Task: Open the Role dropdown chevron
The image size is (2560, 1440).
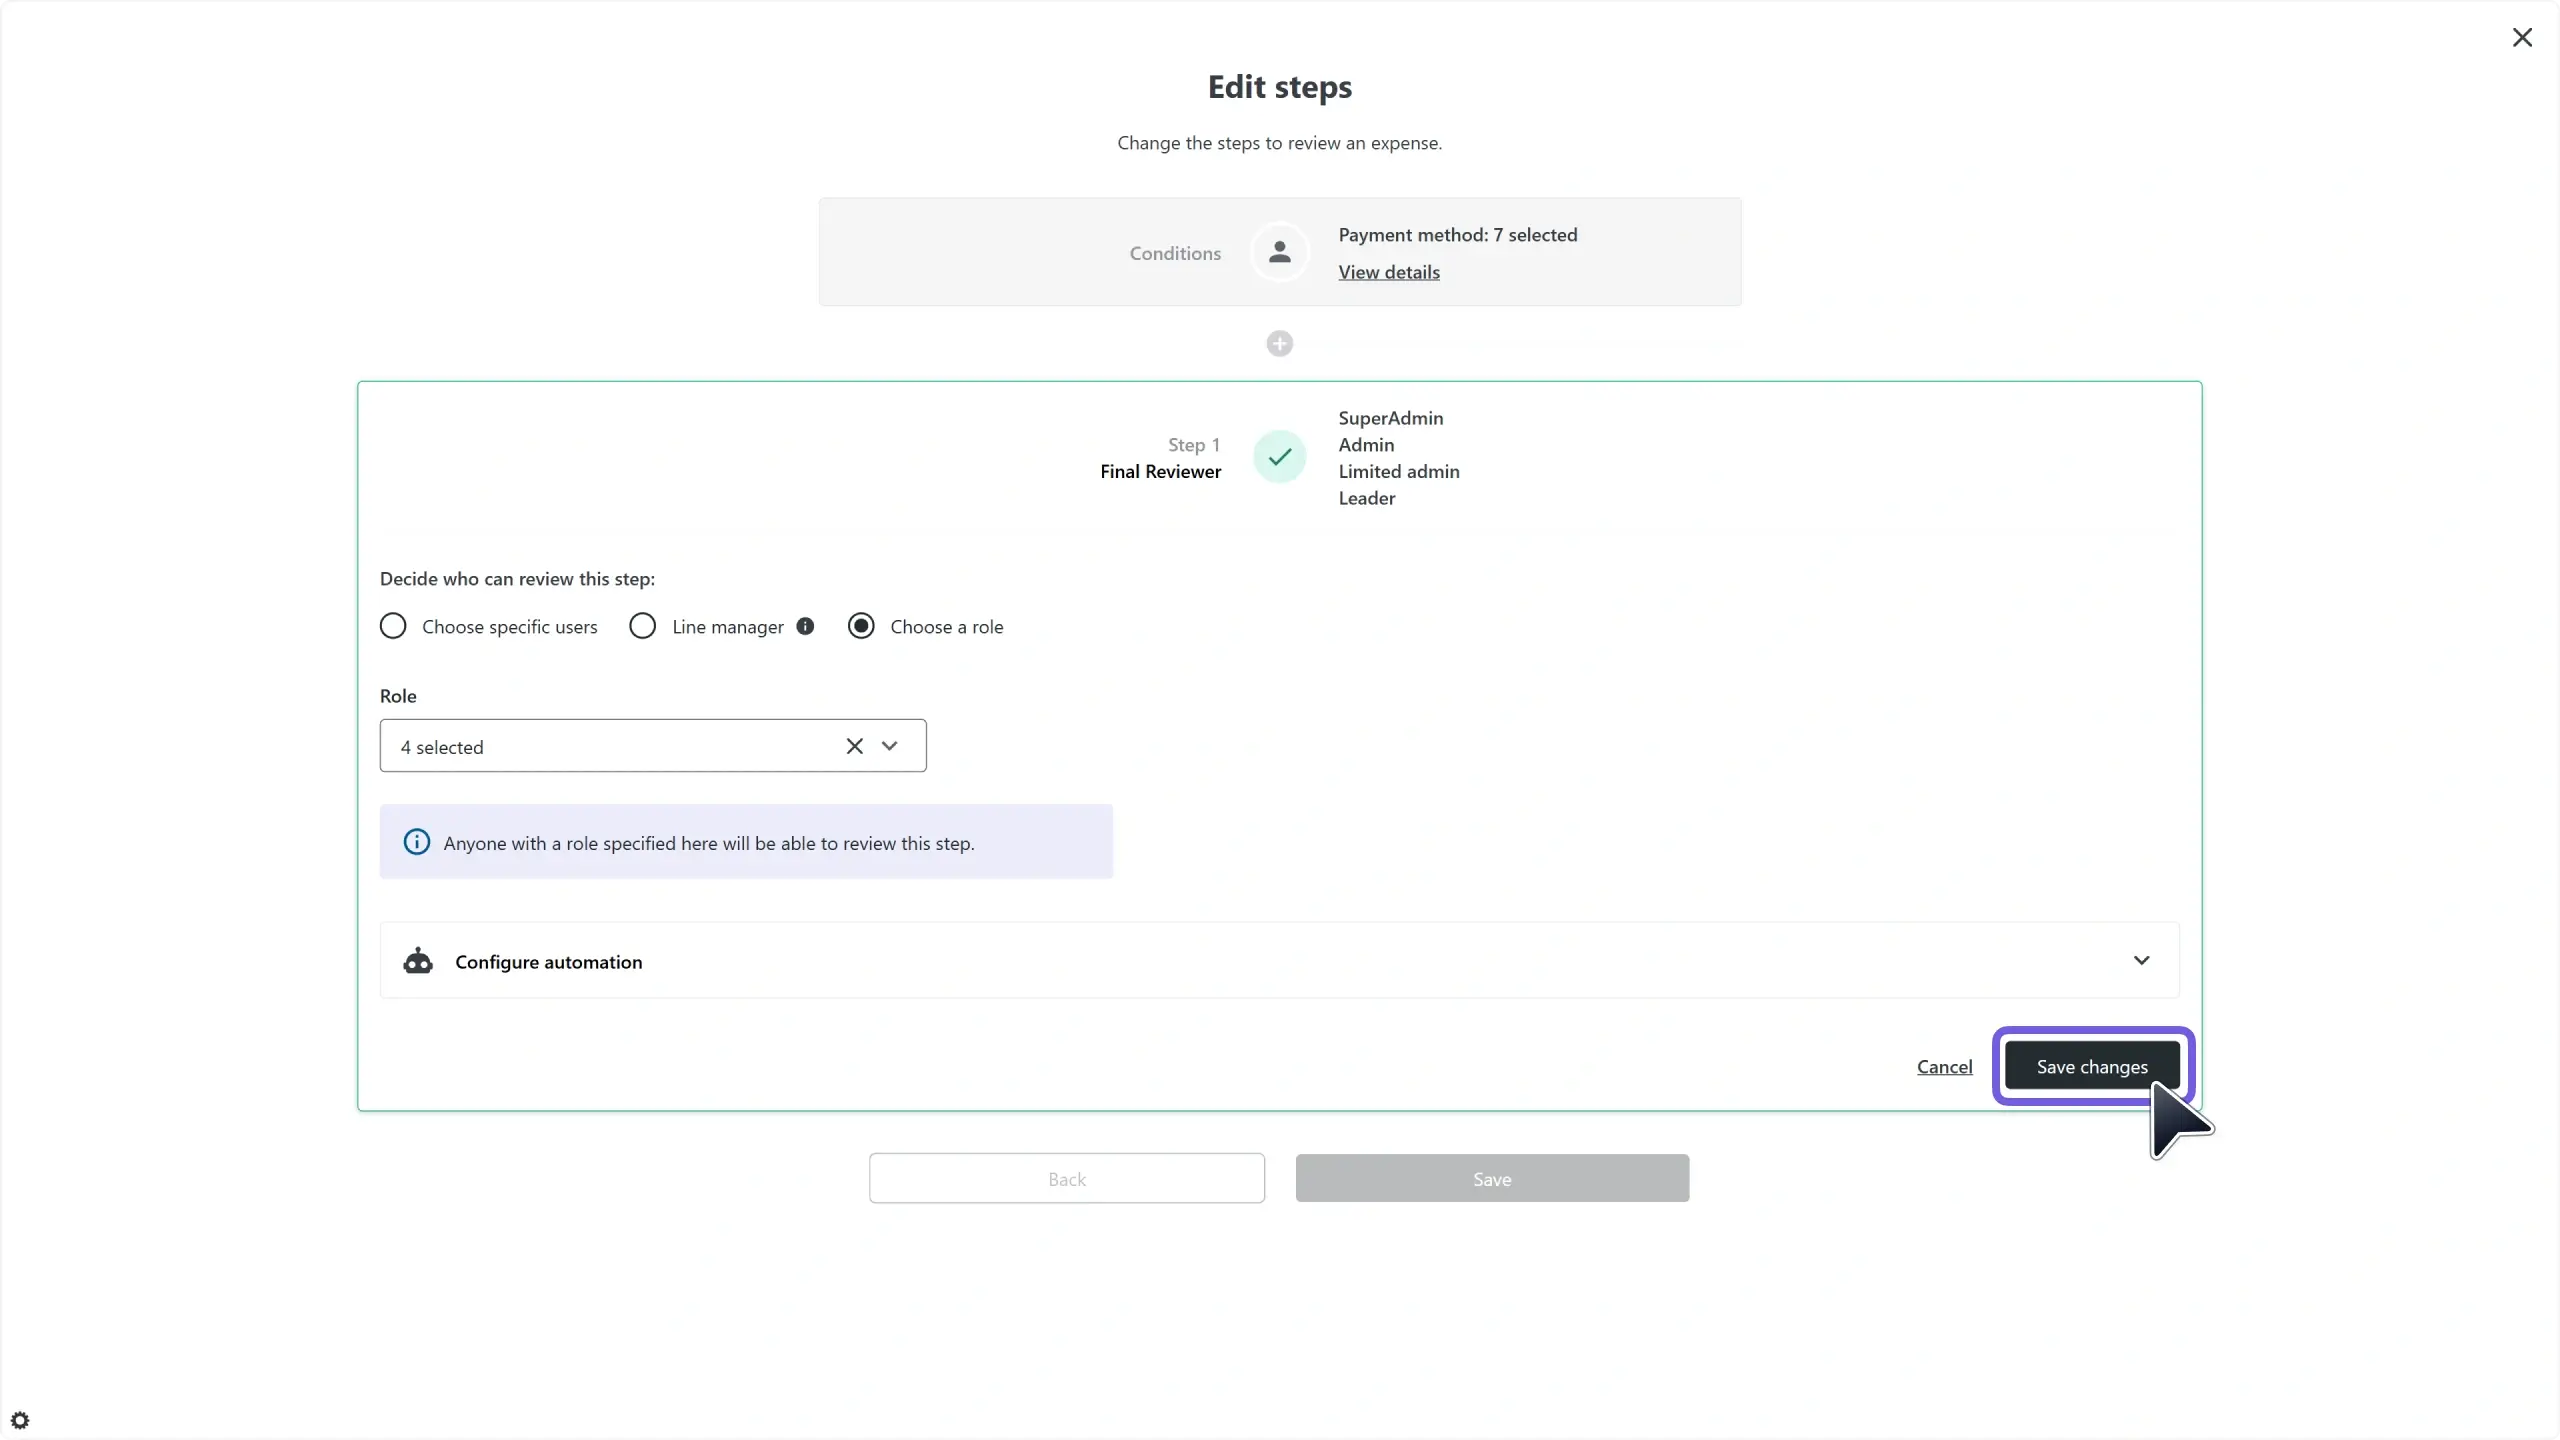Action: [889, 746]
